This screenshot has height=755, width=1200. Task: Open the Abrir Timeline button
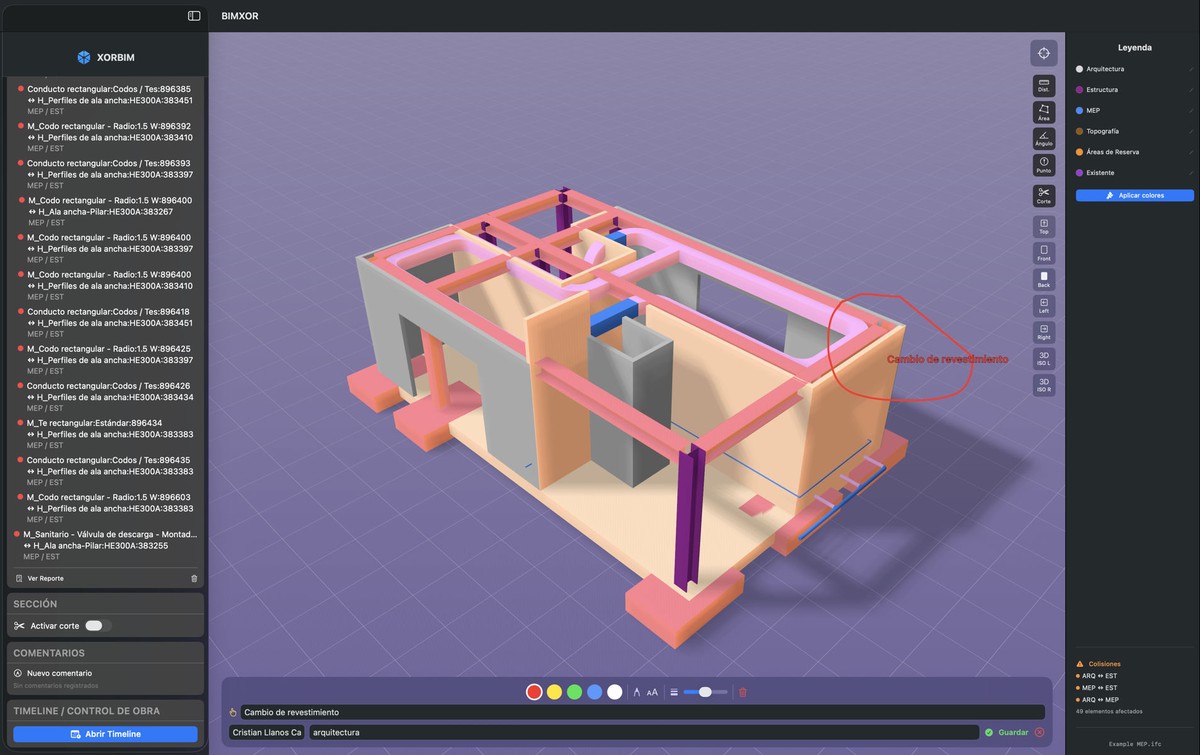pos(105,734)
